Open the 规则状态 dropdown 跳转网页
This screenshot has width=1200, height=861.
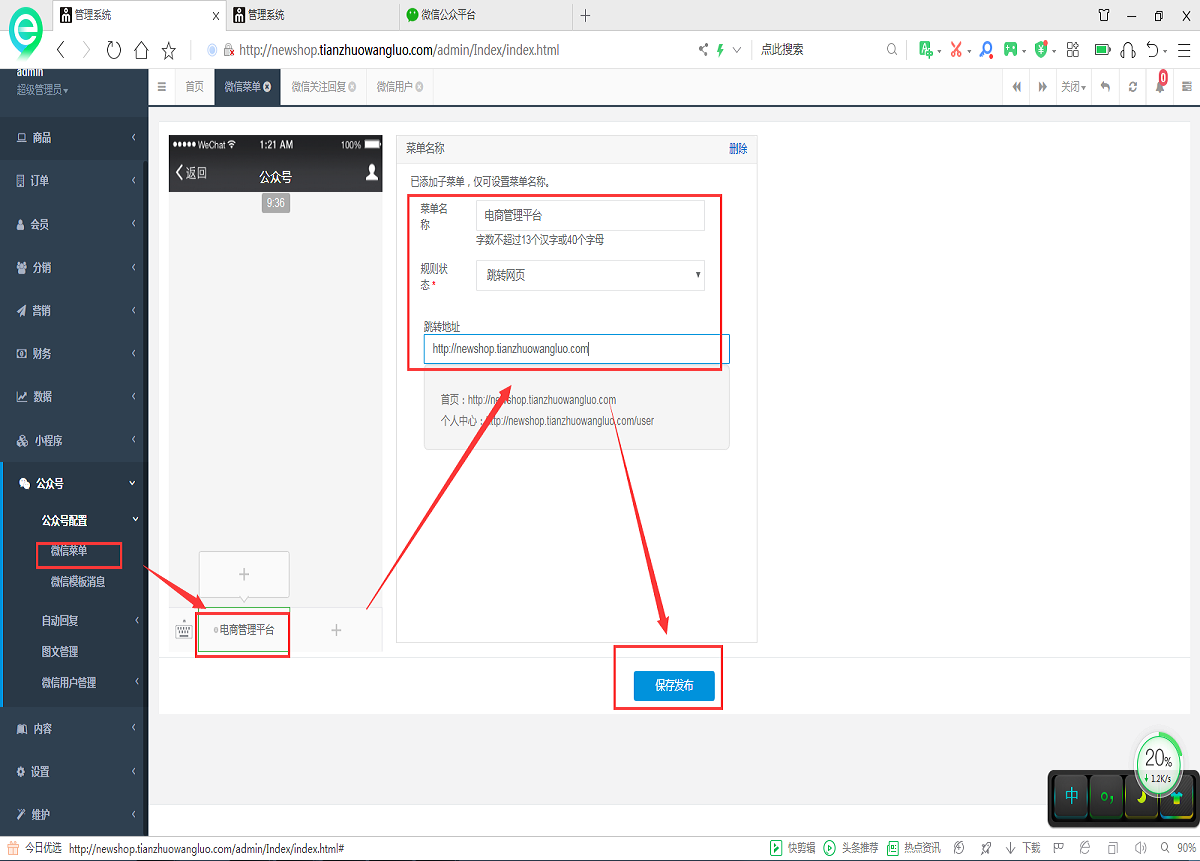click(590, 275)
